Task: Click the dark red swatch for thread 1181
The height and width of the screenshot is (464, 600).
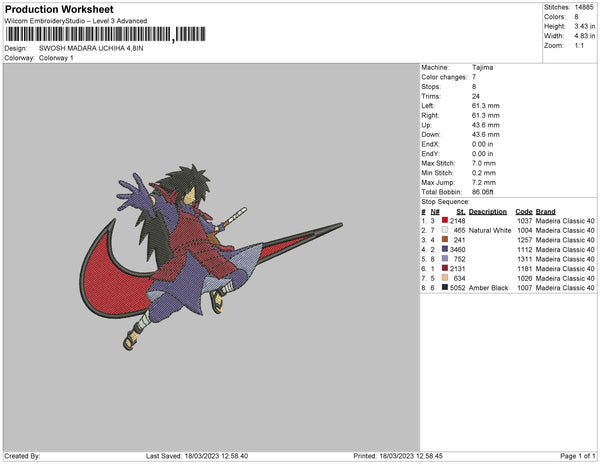Action: click(x=445, y=268)
